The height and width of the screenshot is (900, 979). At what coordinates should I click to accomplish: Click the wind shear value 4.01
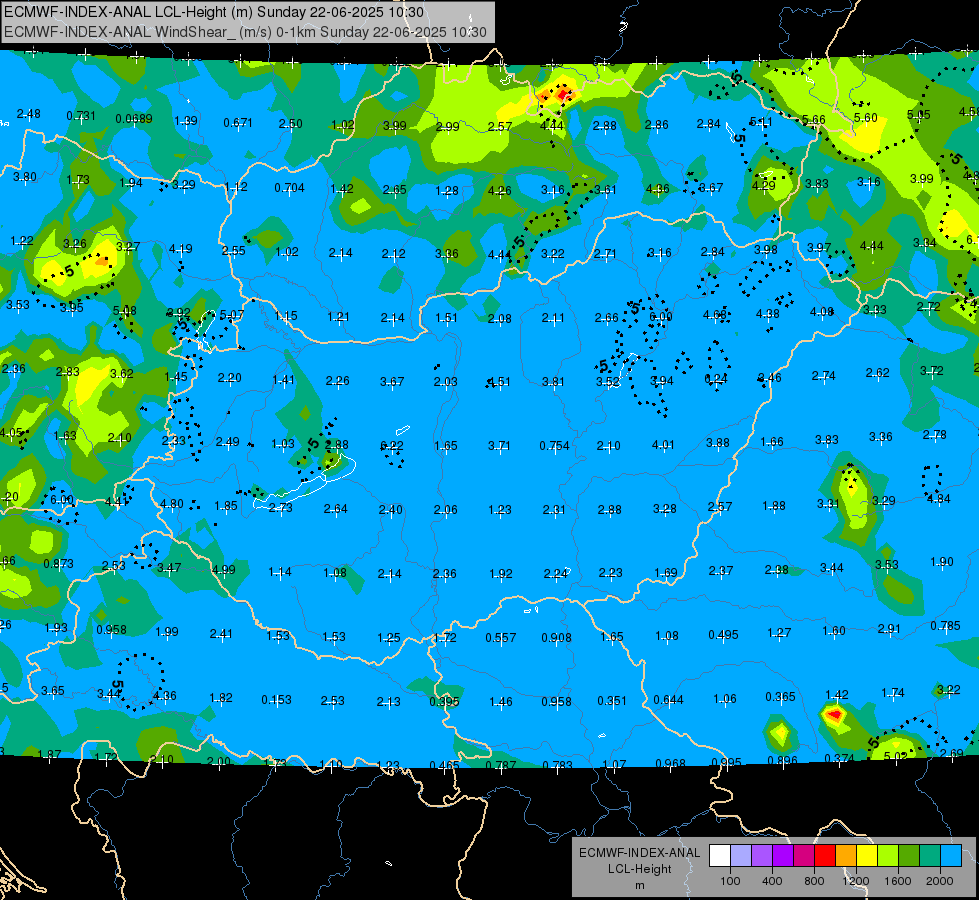click(x=663, y=445)
